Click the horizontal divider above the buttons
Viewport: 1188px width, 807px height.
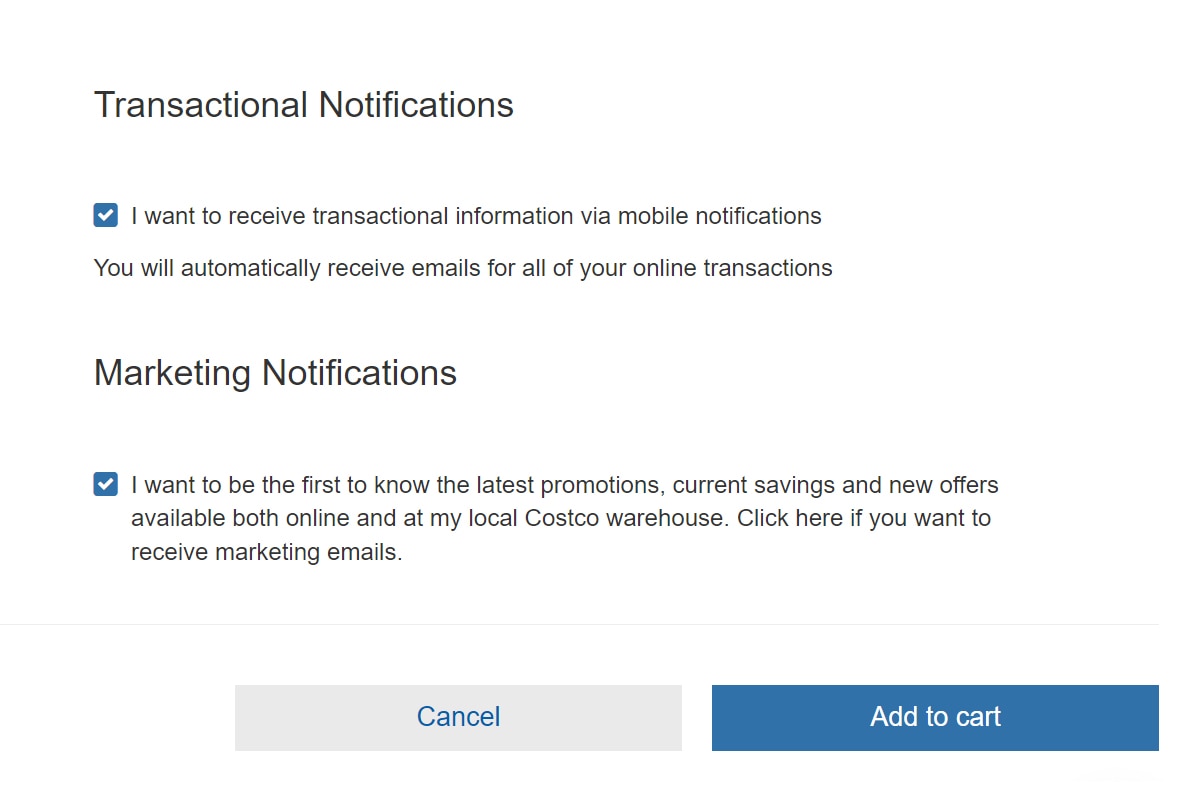coord(580,624)
